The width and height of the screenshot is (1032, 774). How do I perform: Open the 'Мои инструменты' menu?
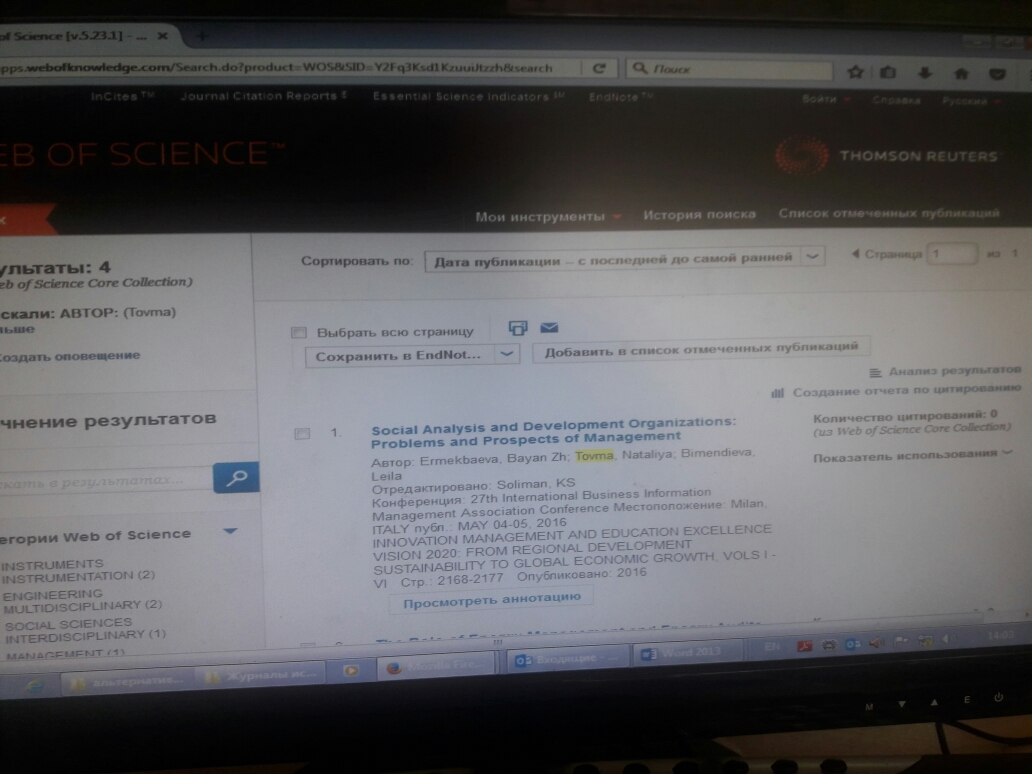pyautogui.click(x=548, y=216)
